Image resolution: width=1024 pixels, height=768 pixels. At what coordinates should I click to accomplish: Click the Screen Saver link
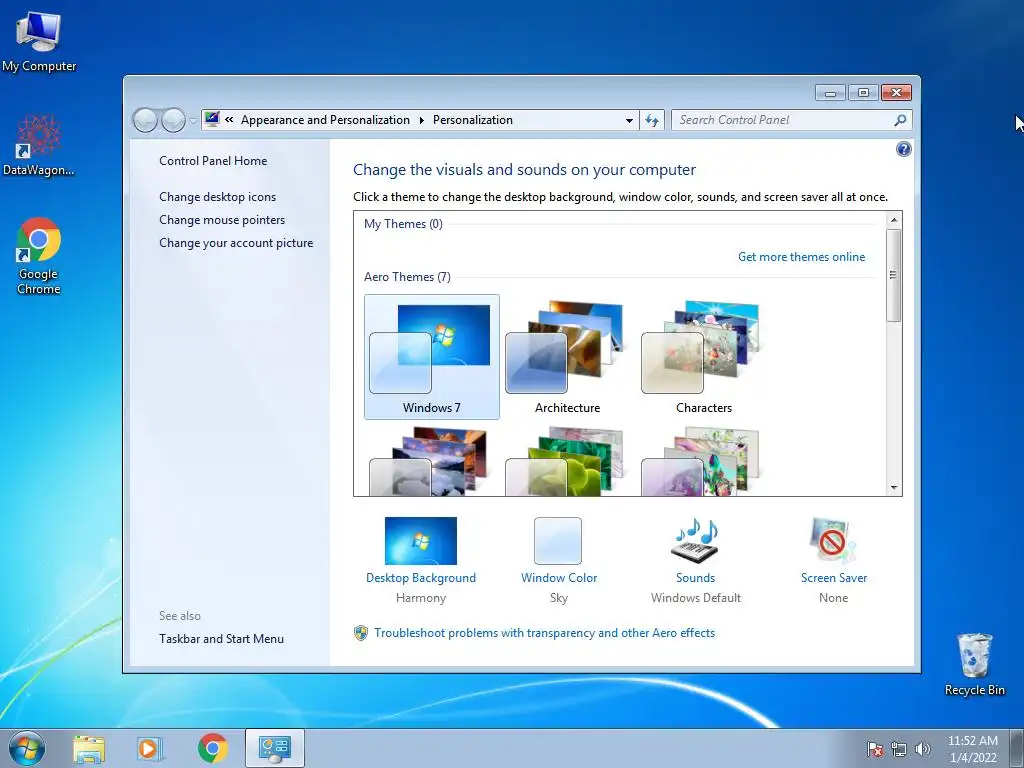point(834,578)
